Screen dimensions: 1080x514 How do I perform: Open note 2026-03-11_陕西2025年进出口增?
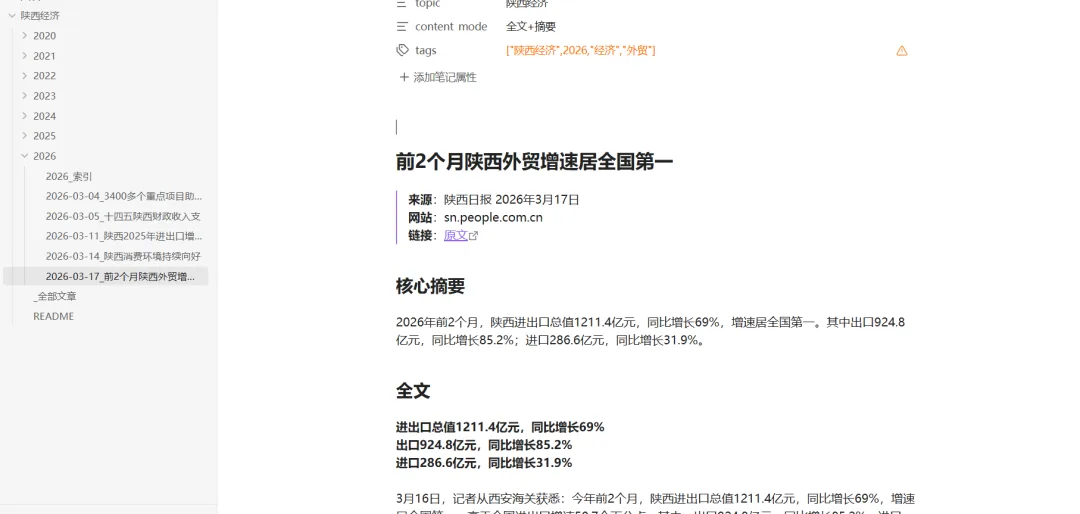coord(124,236)
